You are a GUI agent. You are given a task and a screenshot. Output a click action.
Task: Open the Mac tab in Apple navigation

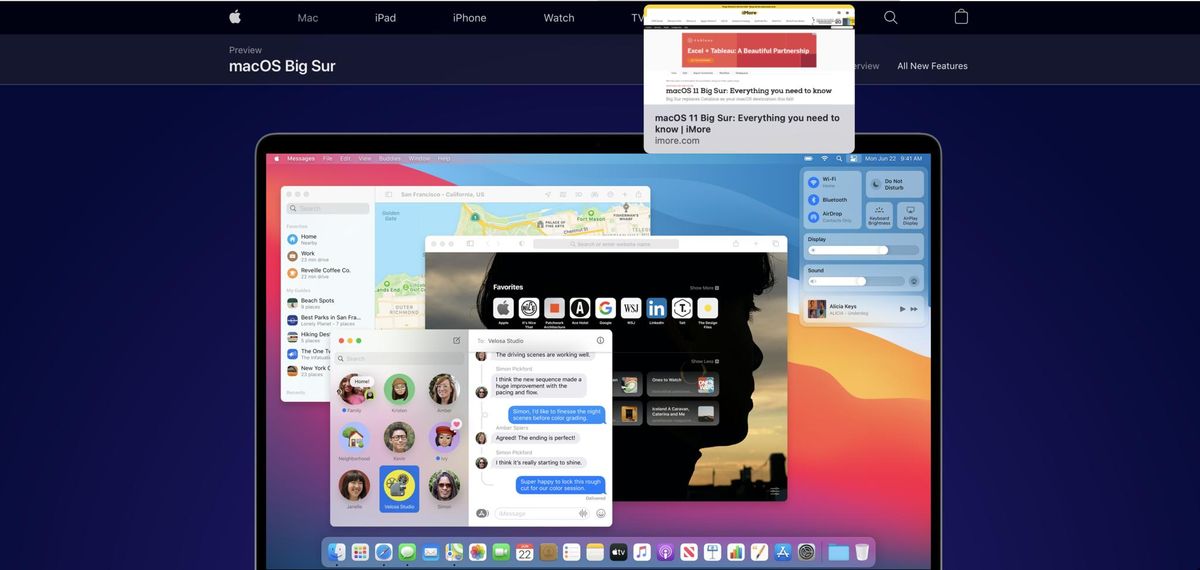[x=307, y=18]
